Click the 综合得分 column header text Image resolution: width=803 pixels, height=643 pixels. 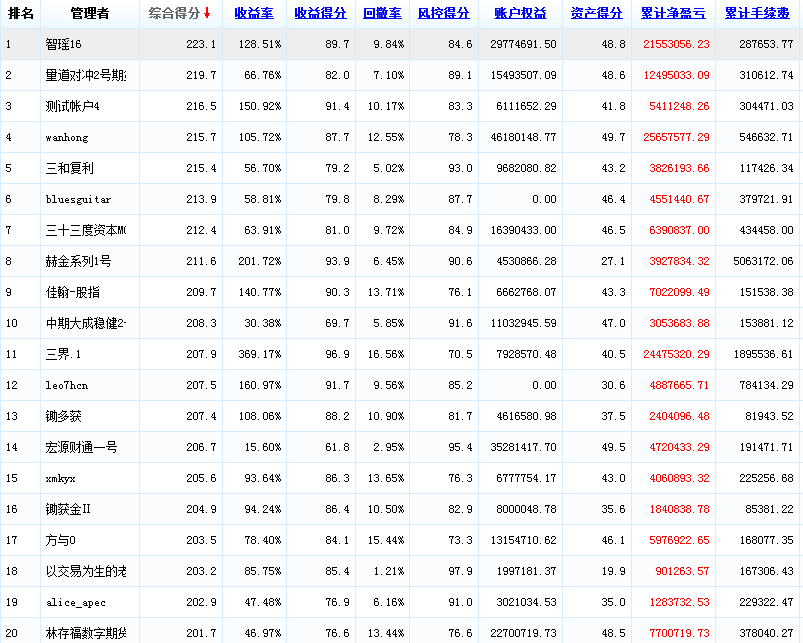tap(174, 14)
